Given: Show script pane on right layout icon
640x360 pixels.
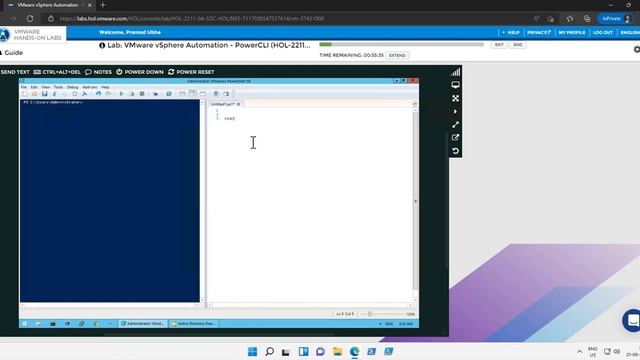Looking at the screenshot, I should [x=192, y=94].
